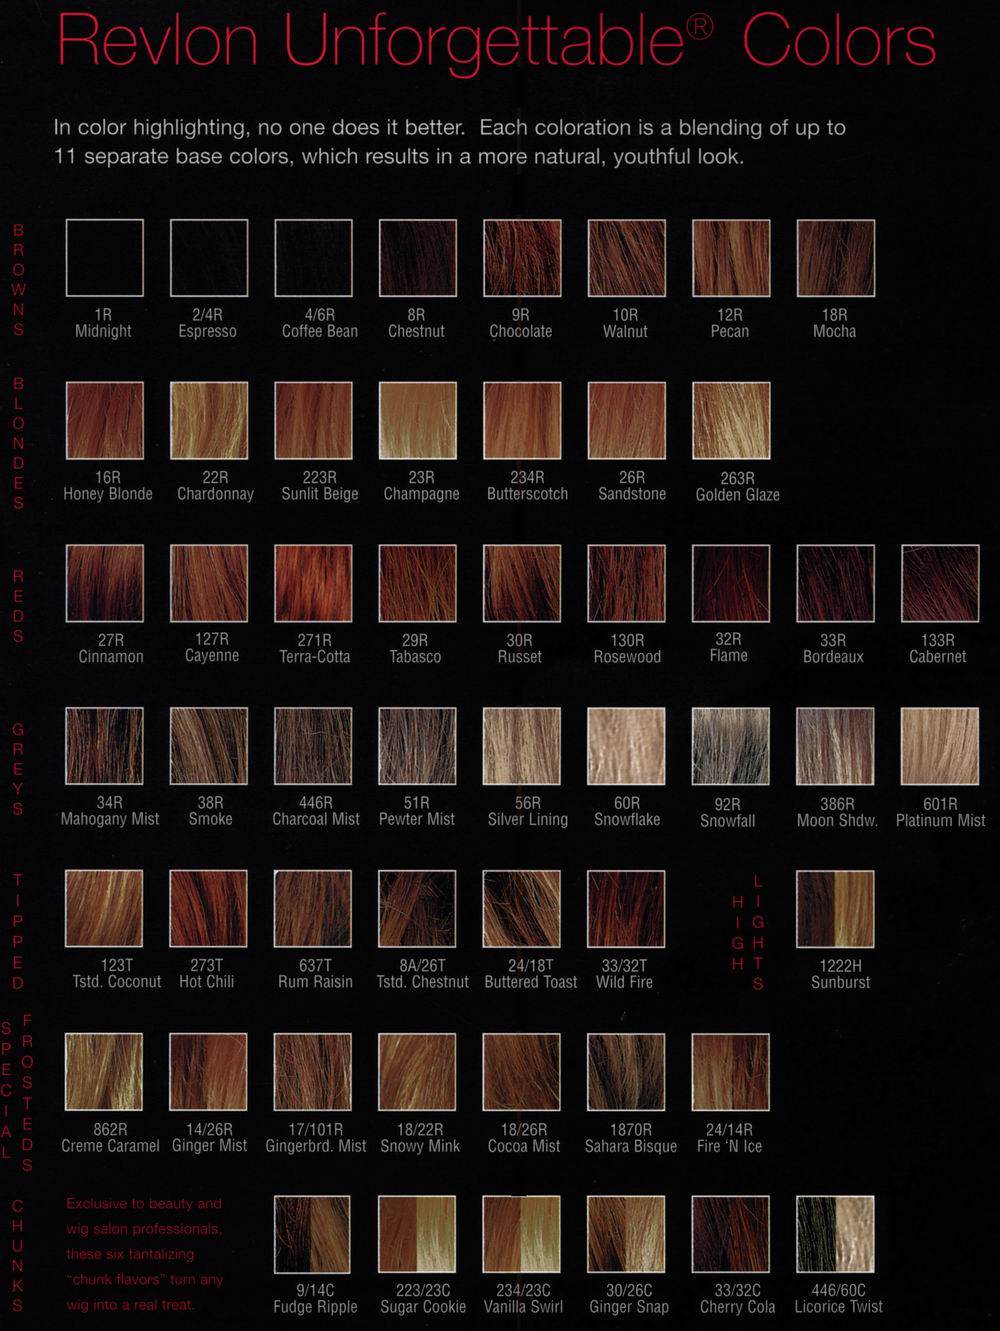Click the Revlon Unforgettable Colors title
This screenshot has height=1331, width=1000.
[x=497, y=47]
